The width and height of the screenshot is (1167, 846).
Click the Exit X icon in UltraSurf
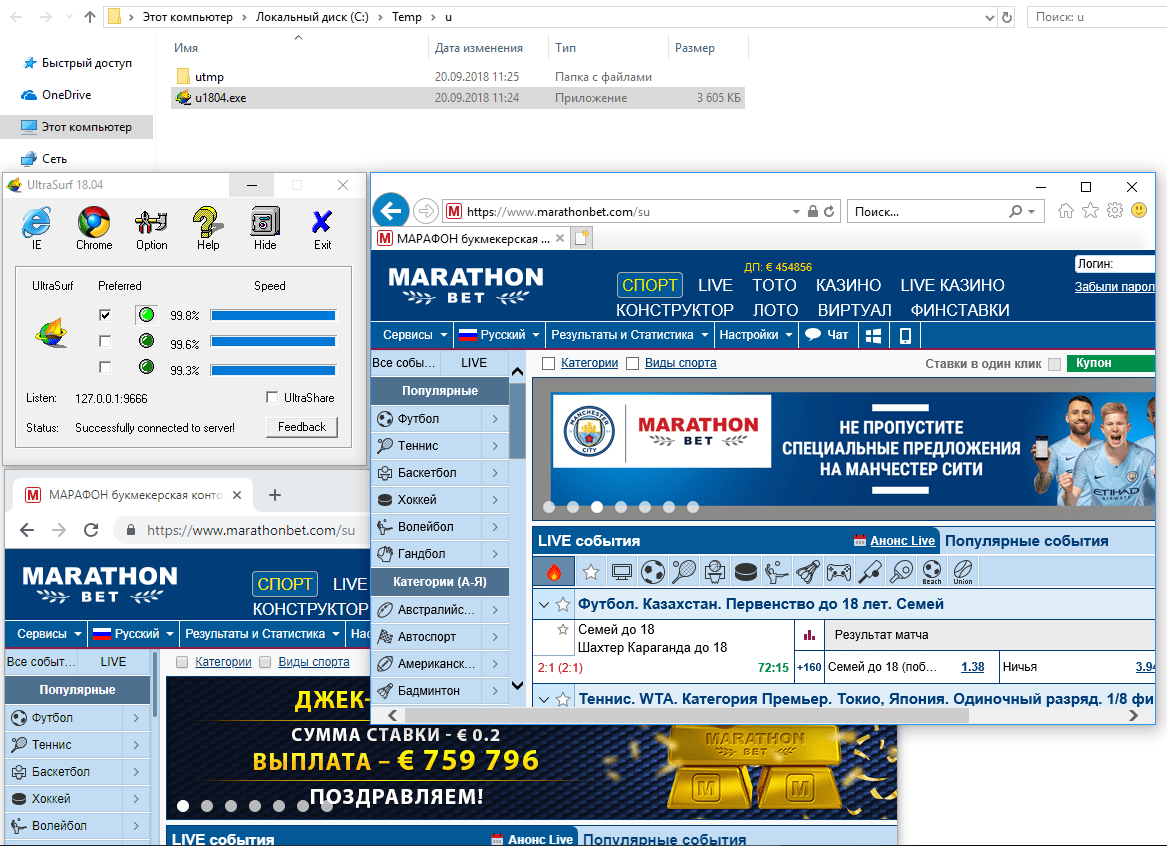point(322,227)
